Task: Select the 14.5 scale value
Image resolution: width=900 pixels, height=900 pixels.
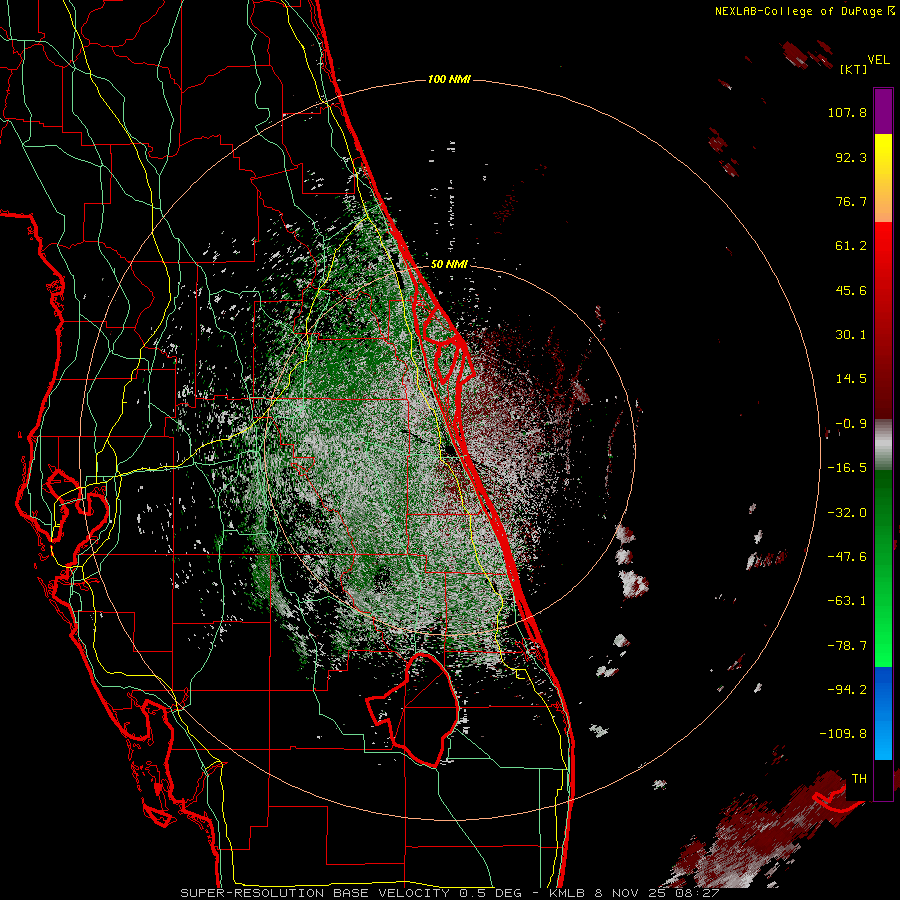Action: pyautogui.click(x=851, y=379)
